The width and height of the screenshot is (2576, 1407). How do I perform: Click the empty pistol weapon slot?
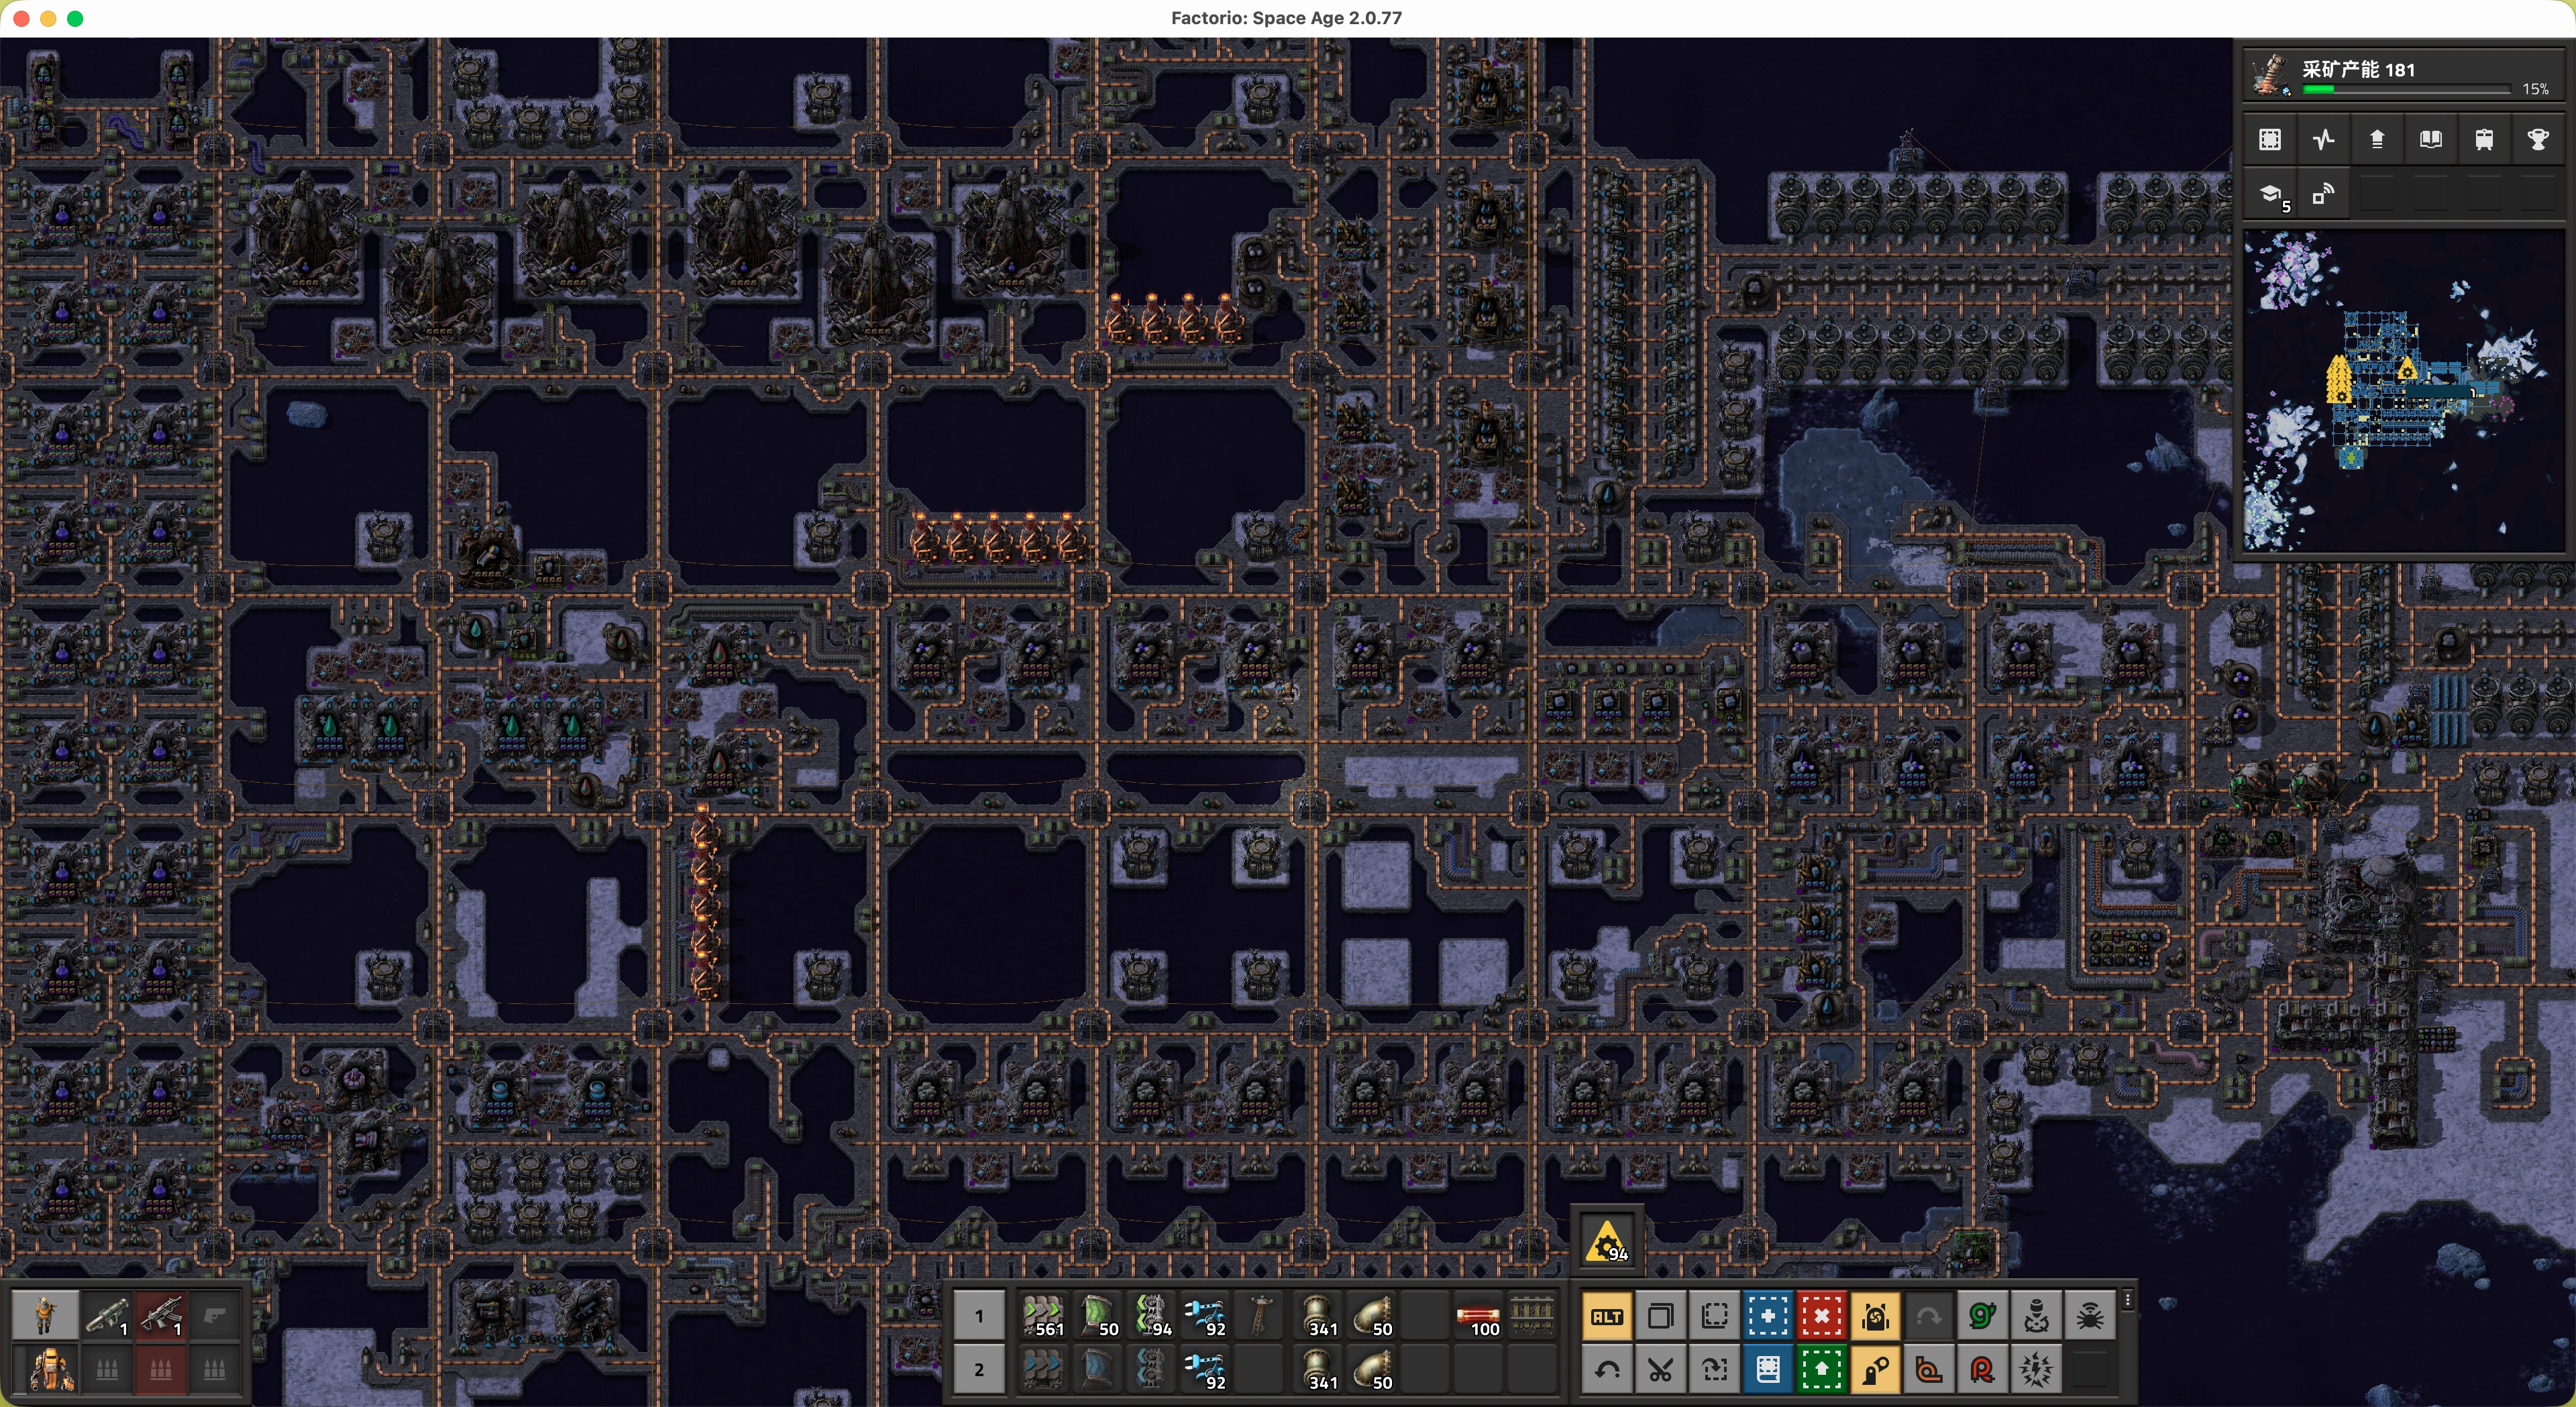[x=214, y=1315]
